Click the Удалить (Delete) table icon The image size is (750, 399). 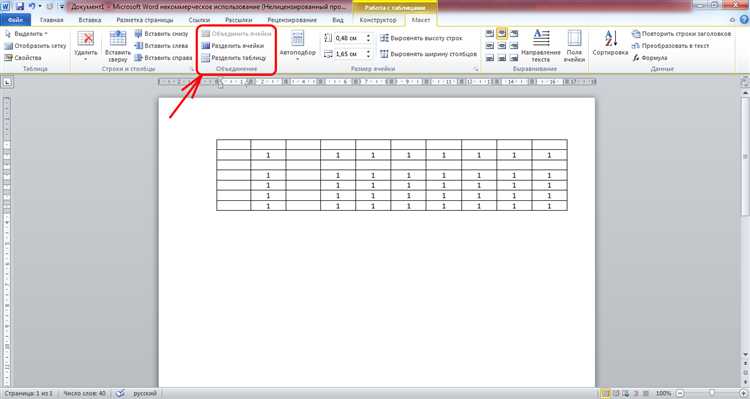click(x=86, y=45)
